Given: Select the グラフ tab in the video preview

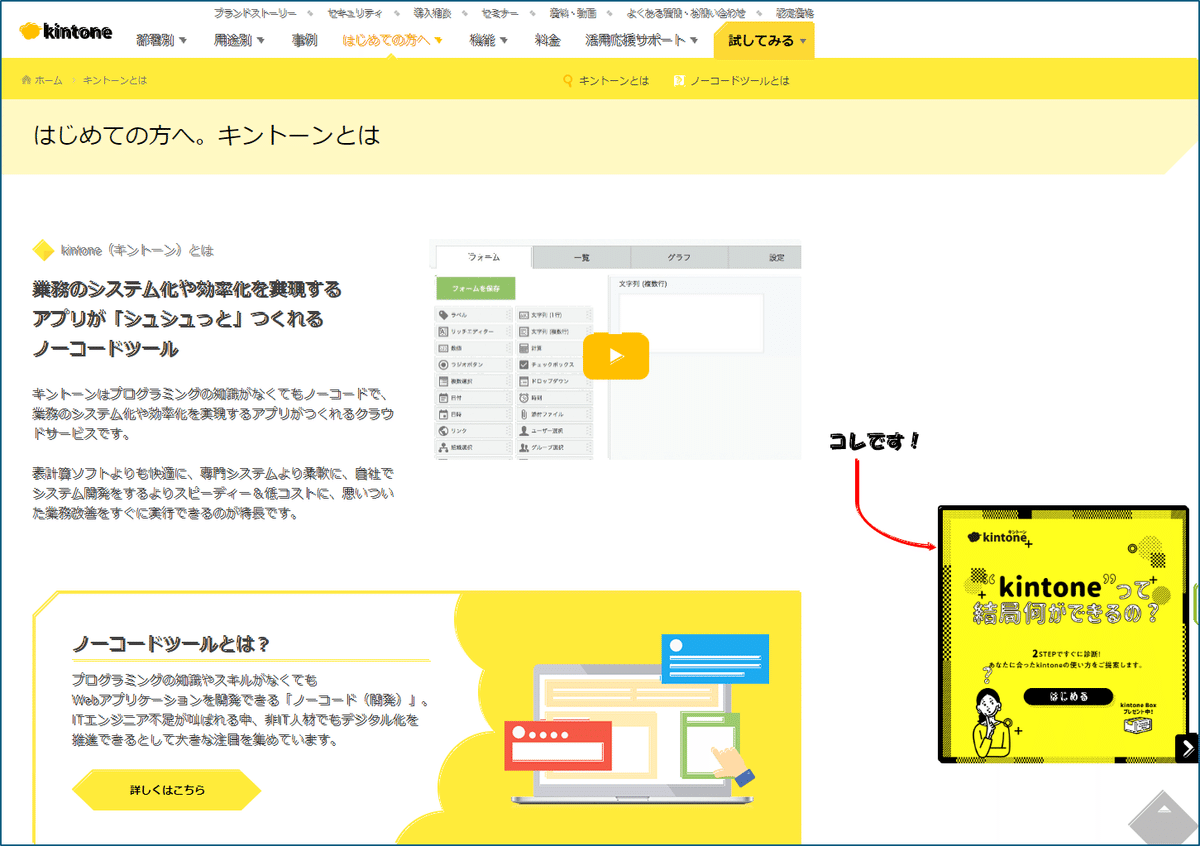Looking at the screenshot, I should click(x=679, y=257).
